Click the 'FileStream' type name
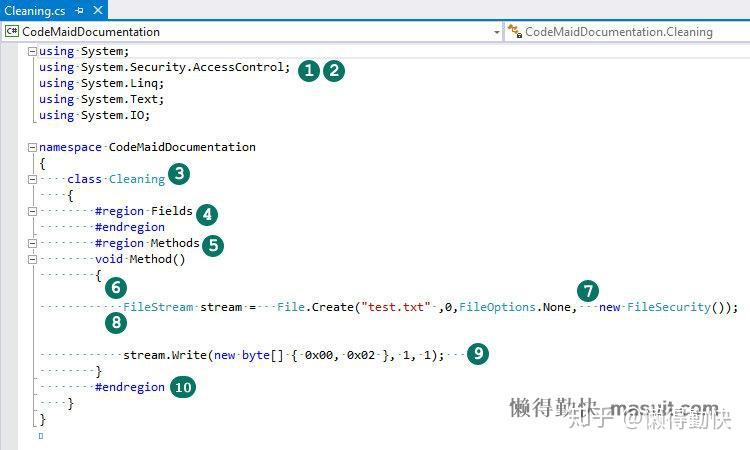Screen dimensions: 750x450 pos(158,307)
